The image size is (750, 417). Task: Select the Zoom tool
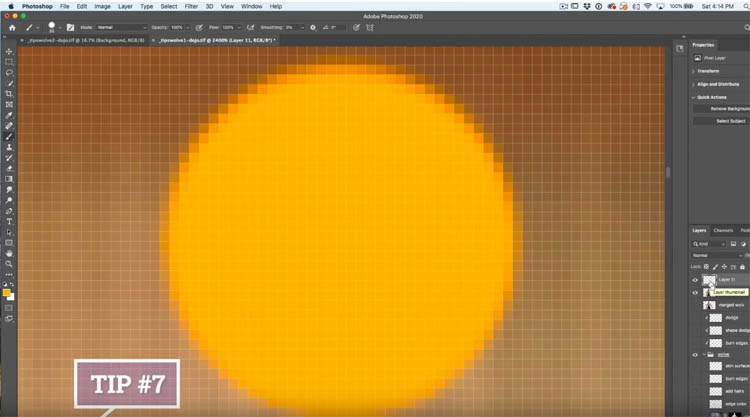point(9,264)
